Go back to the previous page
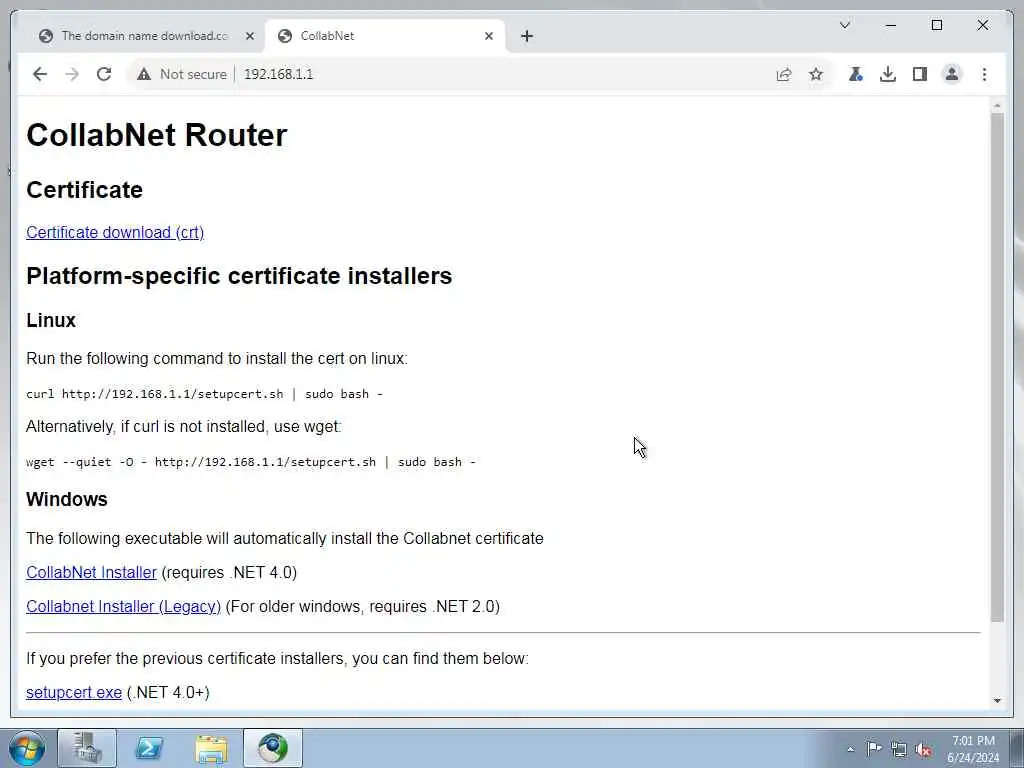1024x768 pixels. pyautogui.click(x=40, y=74)
